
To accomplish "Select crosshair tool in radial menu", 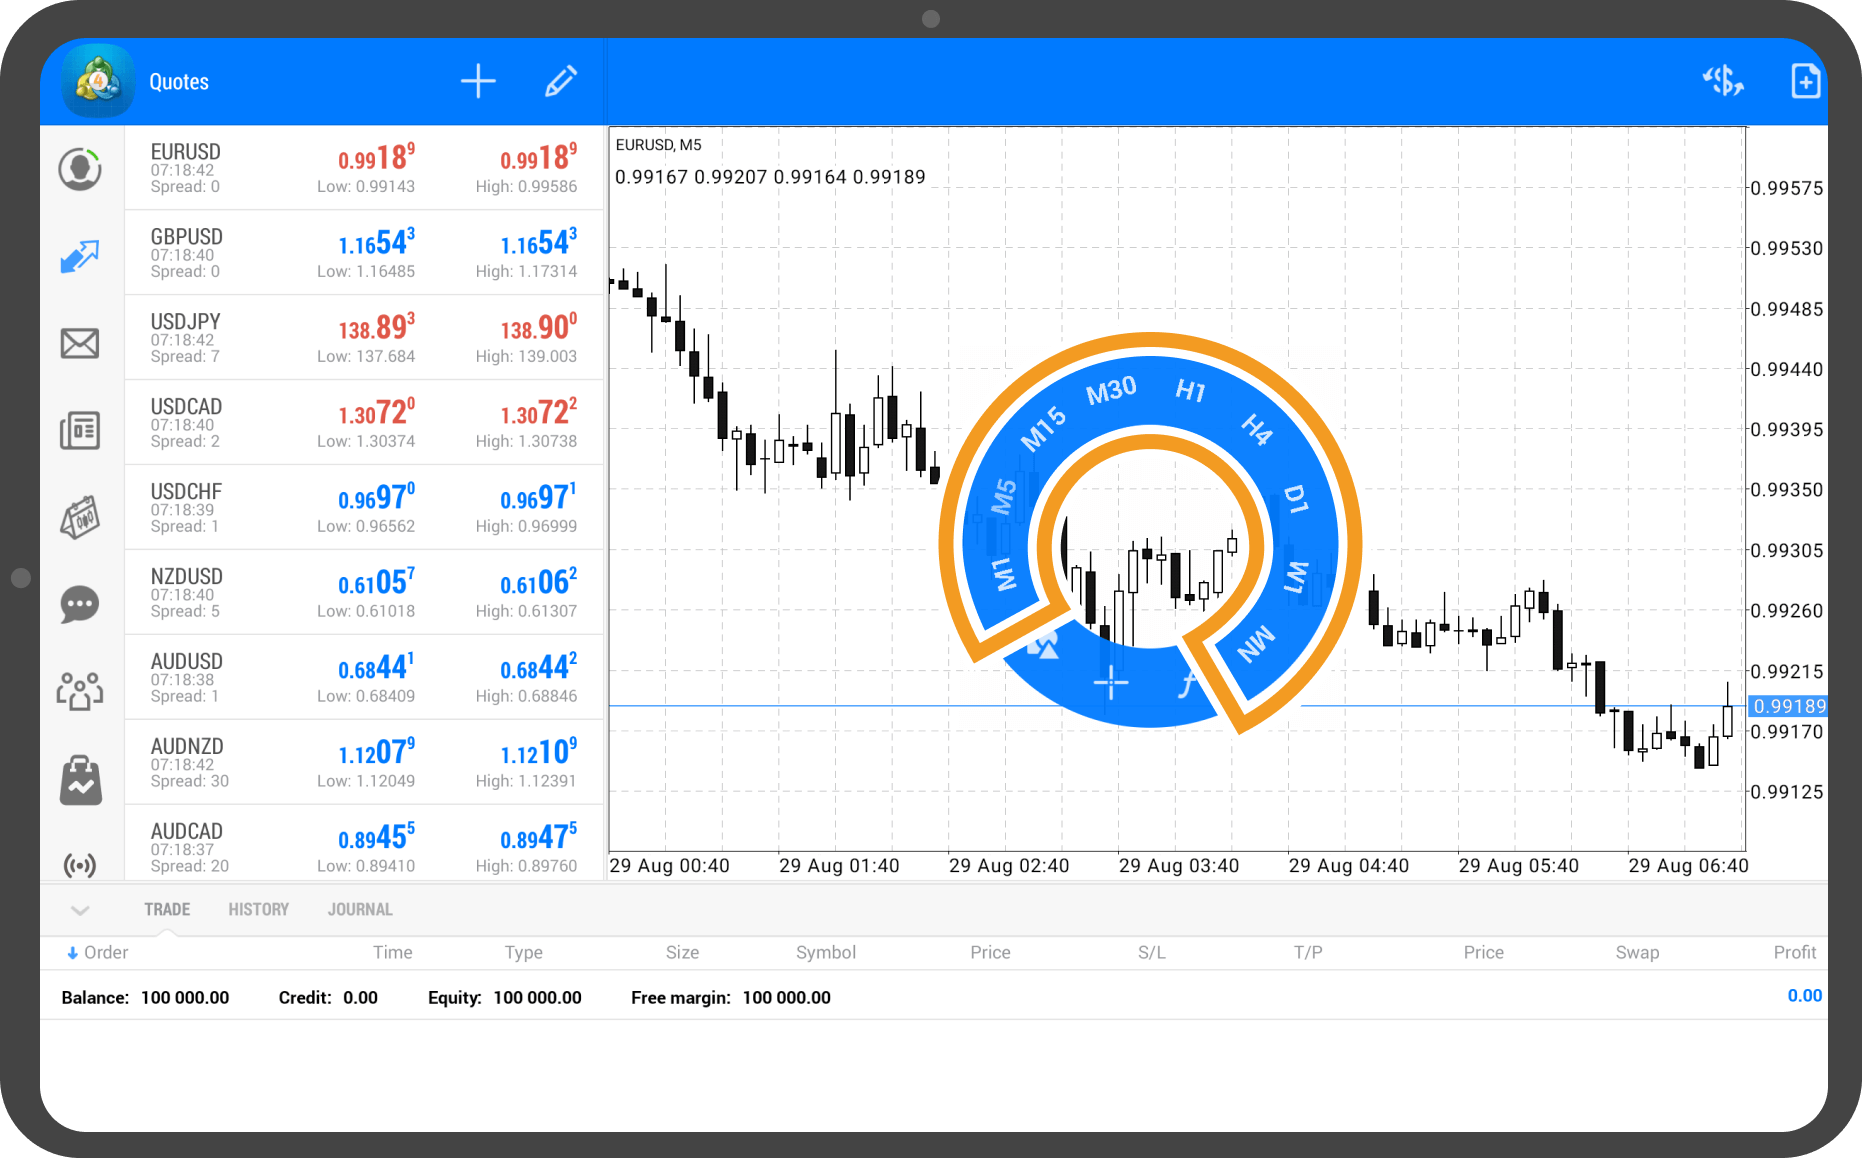I will tap(1110, 684).
